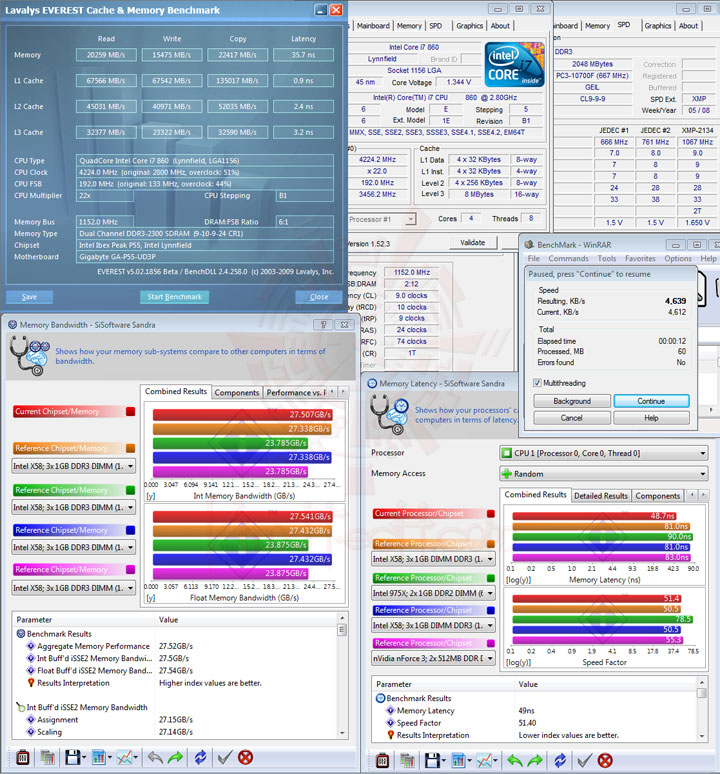Click the Close button in EVEREST
The width and height of the screenshot is (720, 774).
(319, 297)
